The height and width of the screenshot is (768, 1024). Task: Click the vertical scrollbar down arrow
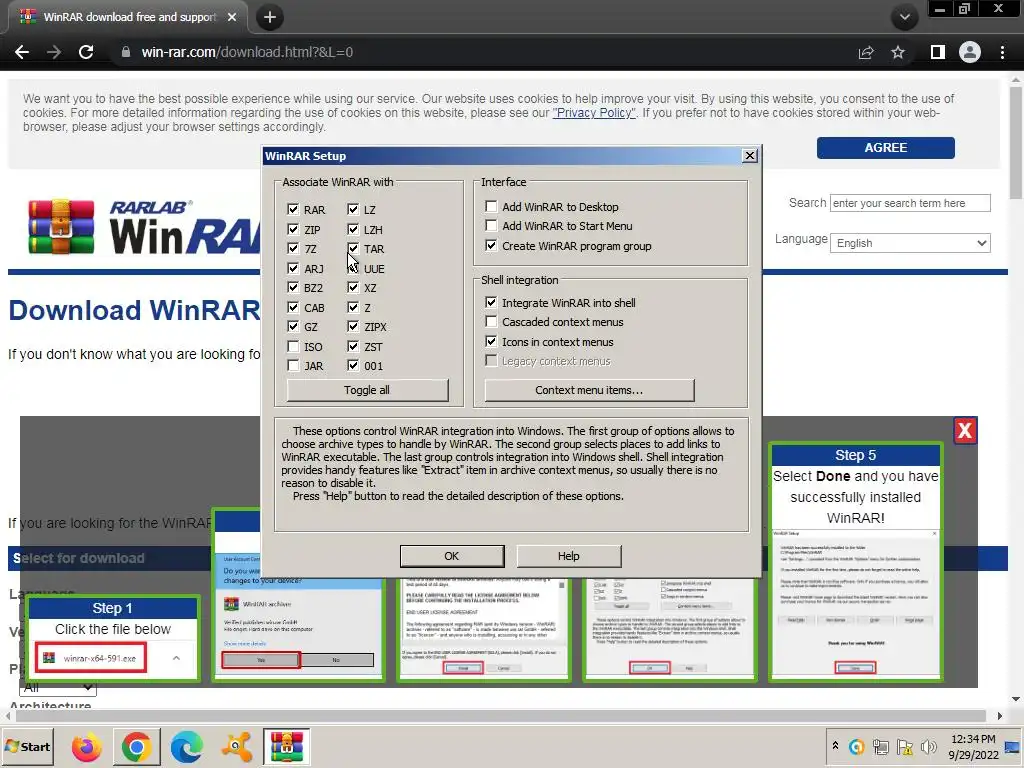pos(1016,699)
